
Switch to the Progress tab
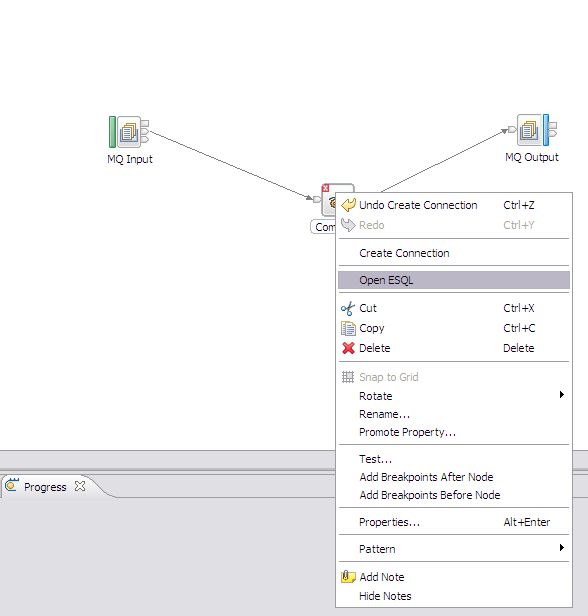coord(45,487)
